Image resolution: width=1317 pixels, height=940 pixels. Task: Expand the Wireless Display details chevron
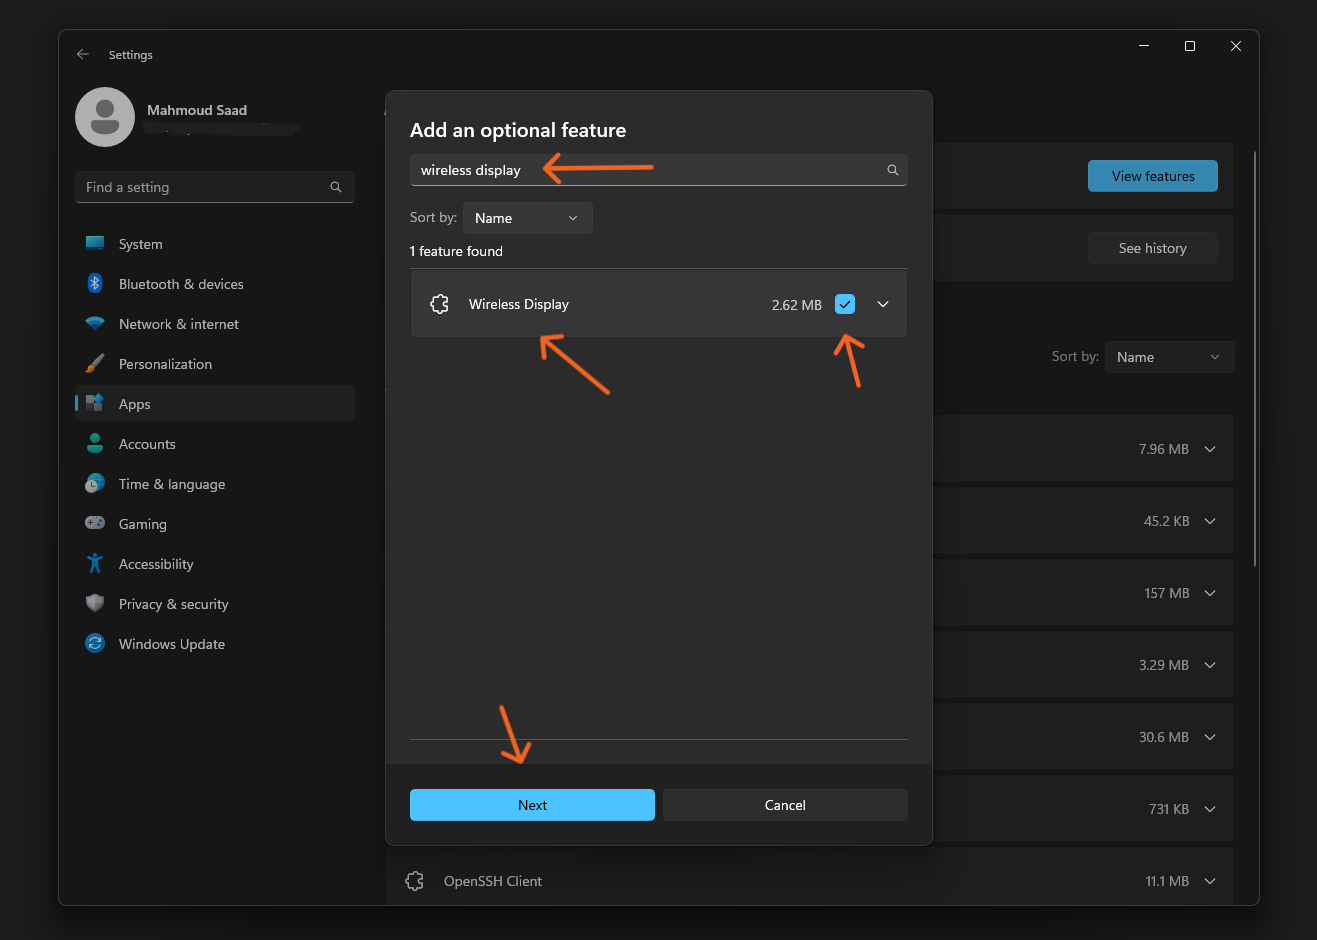tap(883, 304)
